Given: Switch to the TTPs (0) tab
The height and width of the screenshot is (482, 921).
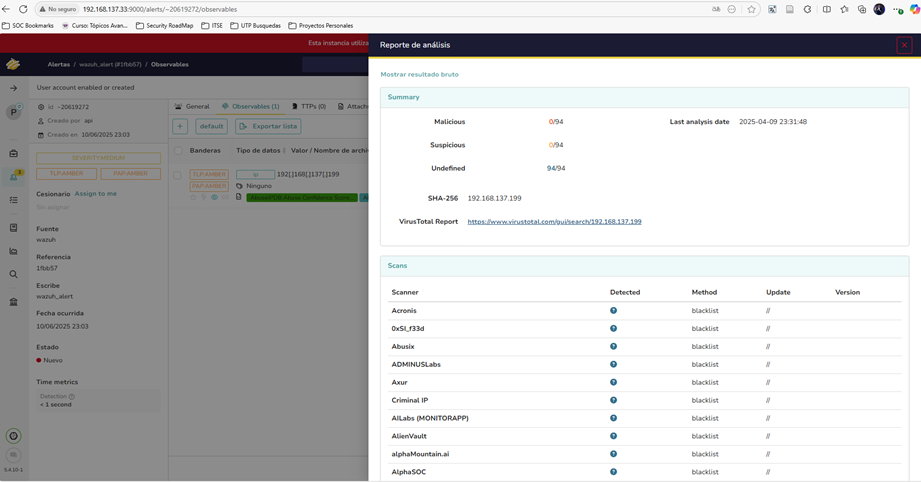Looking at the screenshot, I should [309, 106].
